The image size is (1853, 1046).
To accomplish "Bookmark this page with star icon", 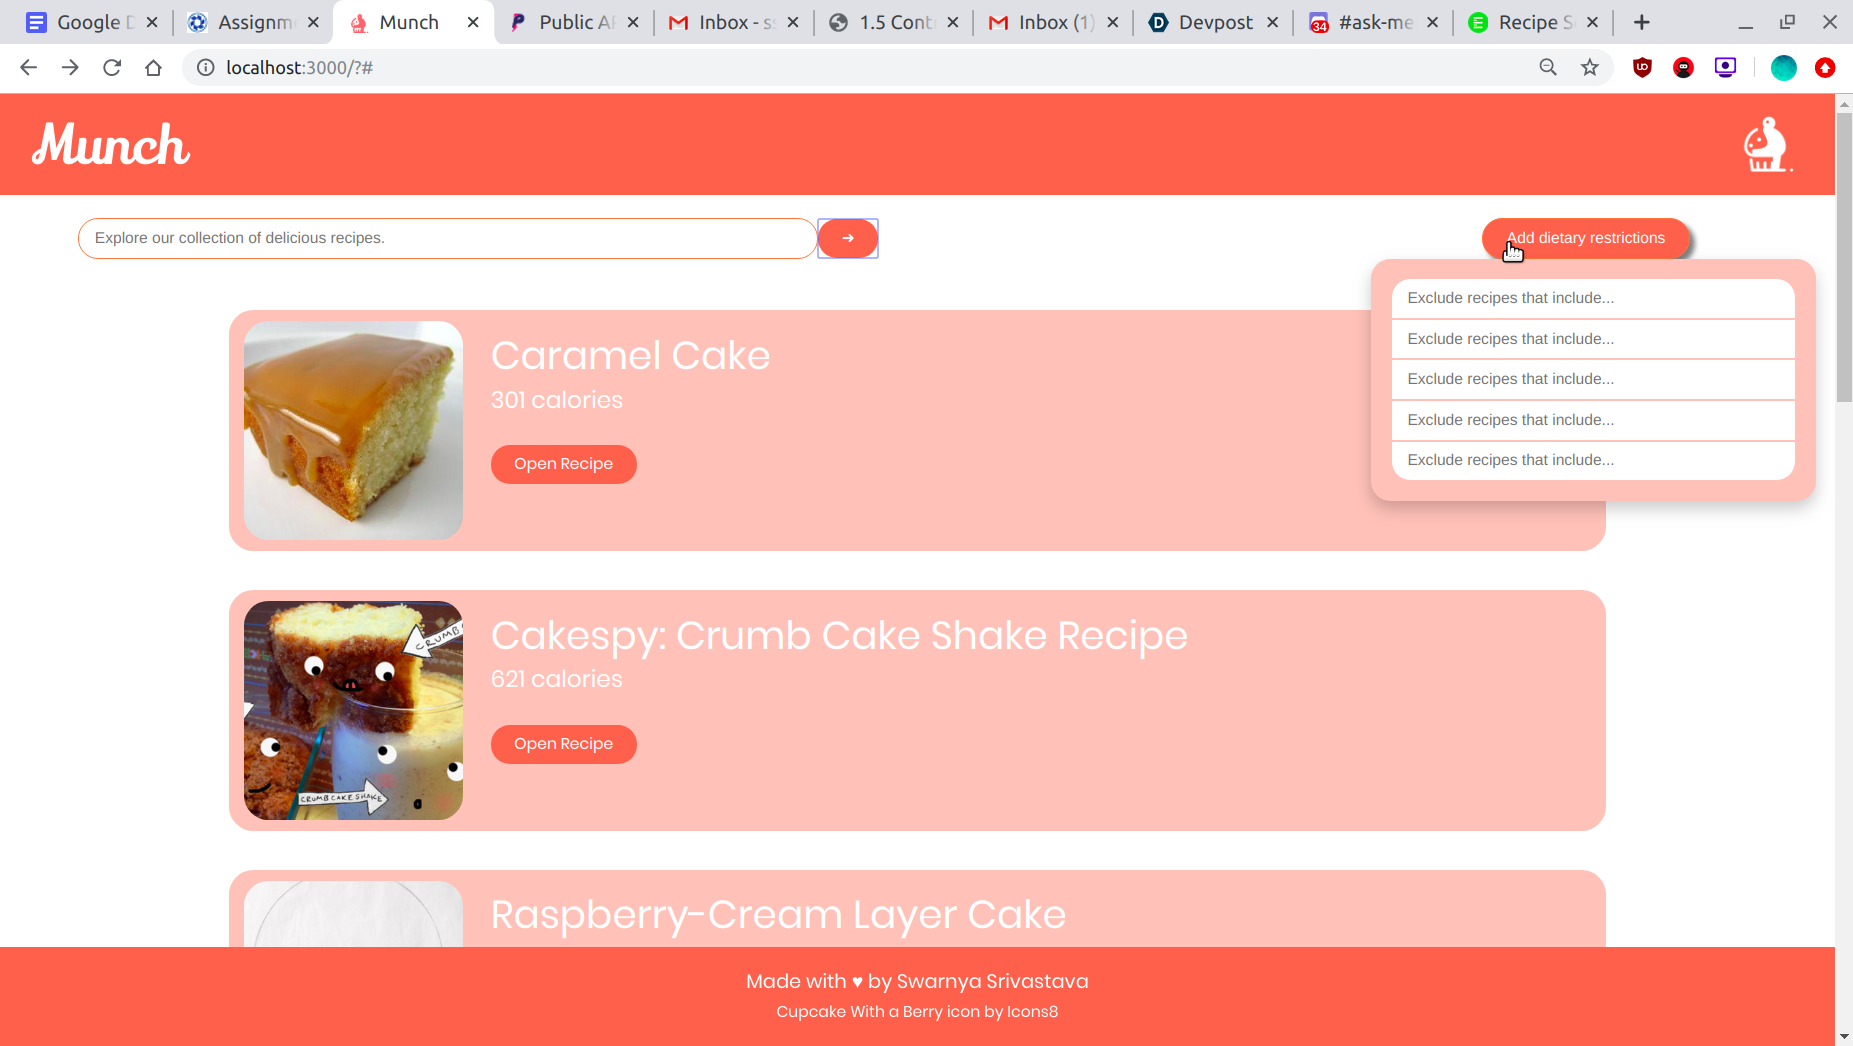I will [x=1590, y=68].
